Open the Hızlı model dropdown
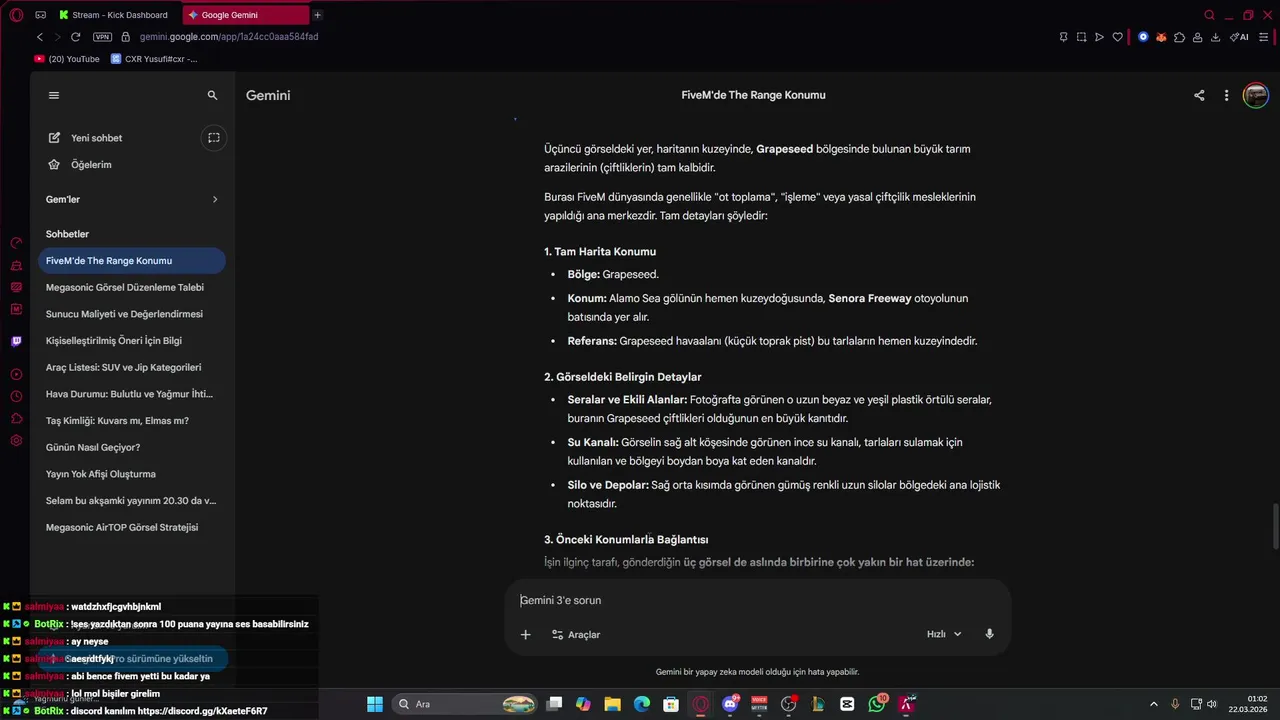 [x=944, y=634]
